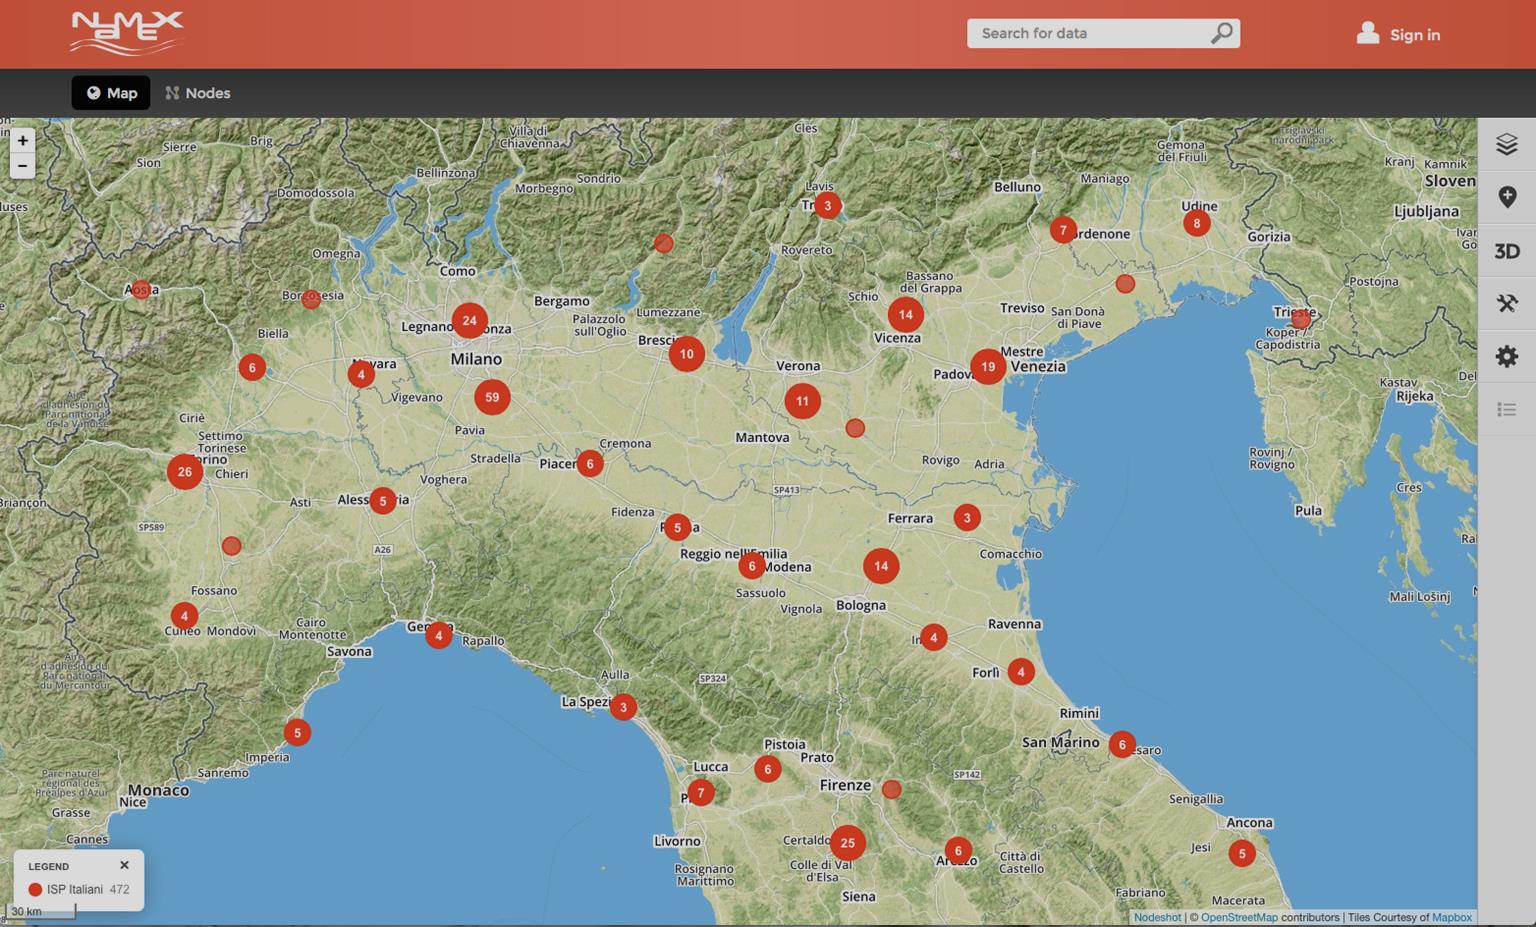Open the cluster of 3 near Trento
The height and width of the screenshot is (927, 1536).
point(827,206)
